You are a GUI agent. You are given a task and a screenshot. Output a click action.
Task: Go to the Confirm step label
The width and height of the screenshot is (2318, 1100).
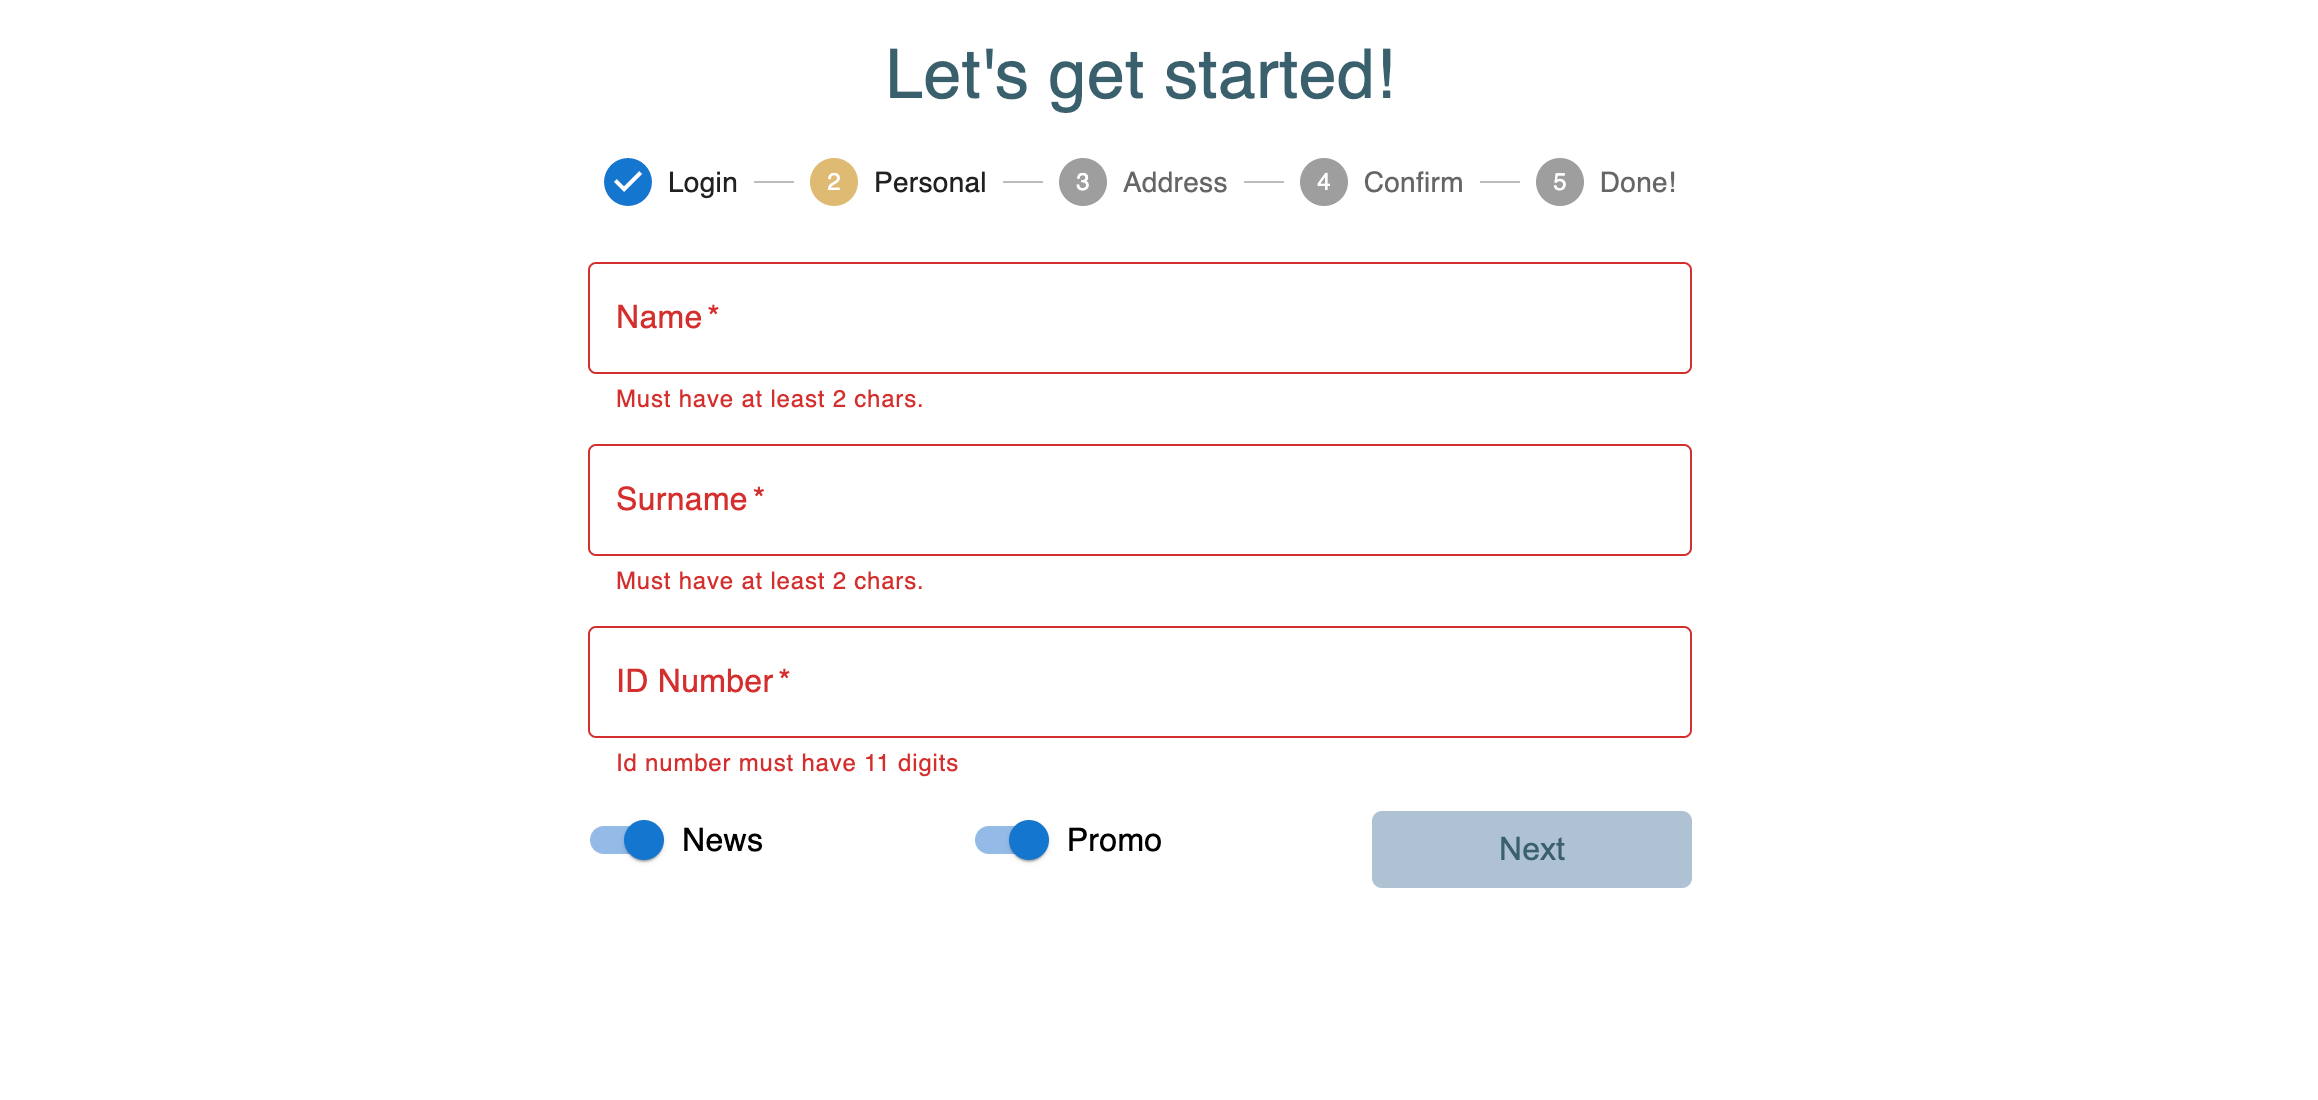1412,182
